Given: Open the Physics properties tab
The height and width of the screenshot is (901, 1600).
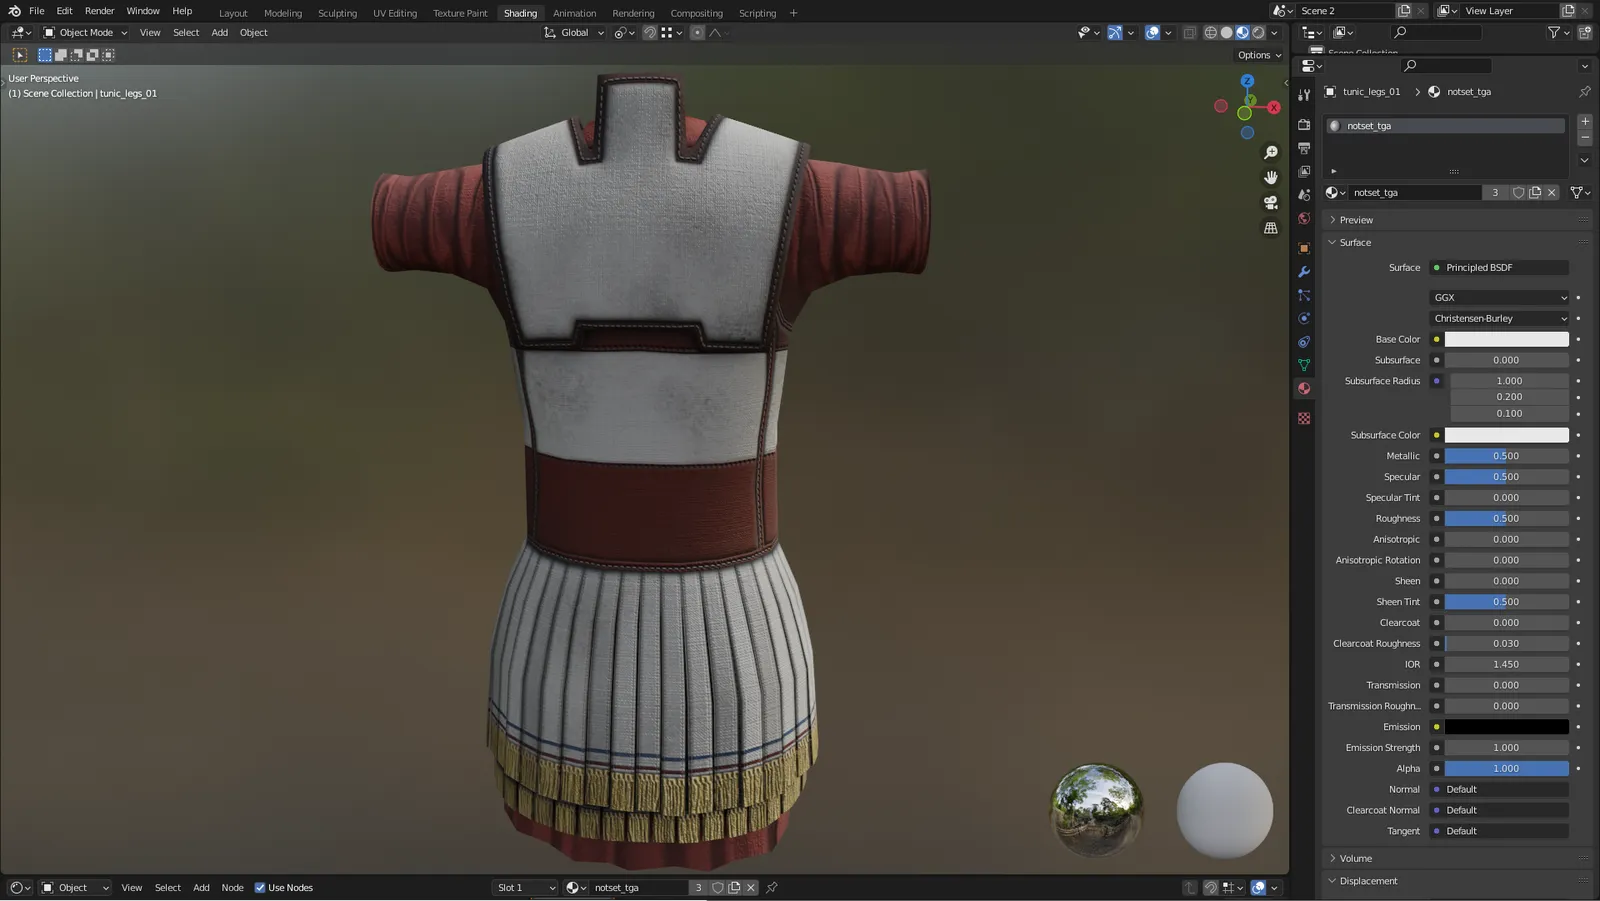Looking at the screenshot, I should pos(1304,319).
